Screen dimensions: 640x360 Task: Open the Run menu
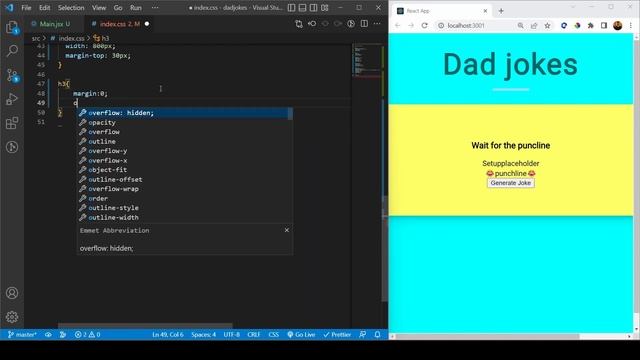[136, 8]
